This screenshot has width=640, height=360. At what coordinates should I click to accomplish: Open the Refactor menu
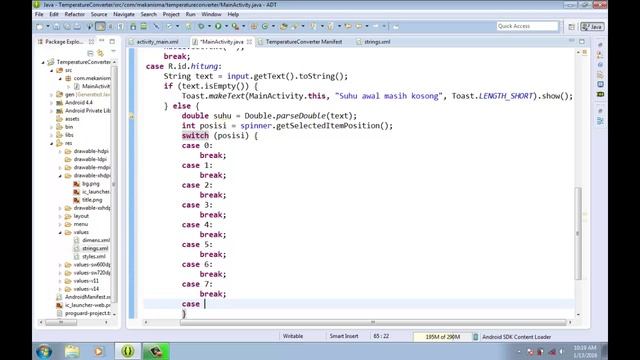tap(75, 14)
